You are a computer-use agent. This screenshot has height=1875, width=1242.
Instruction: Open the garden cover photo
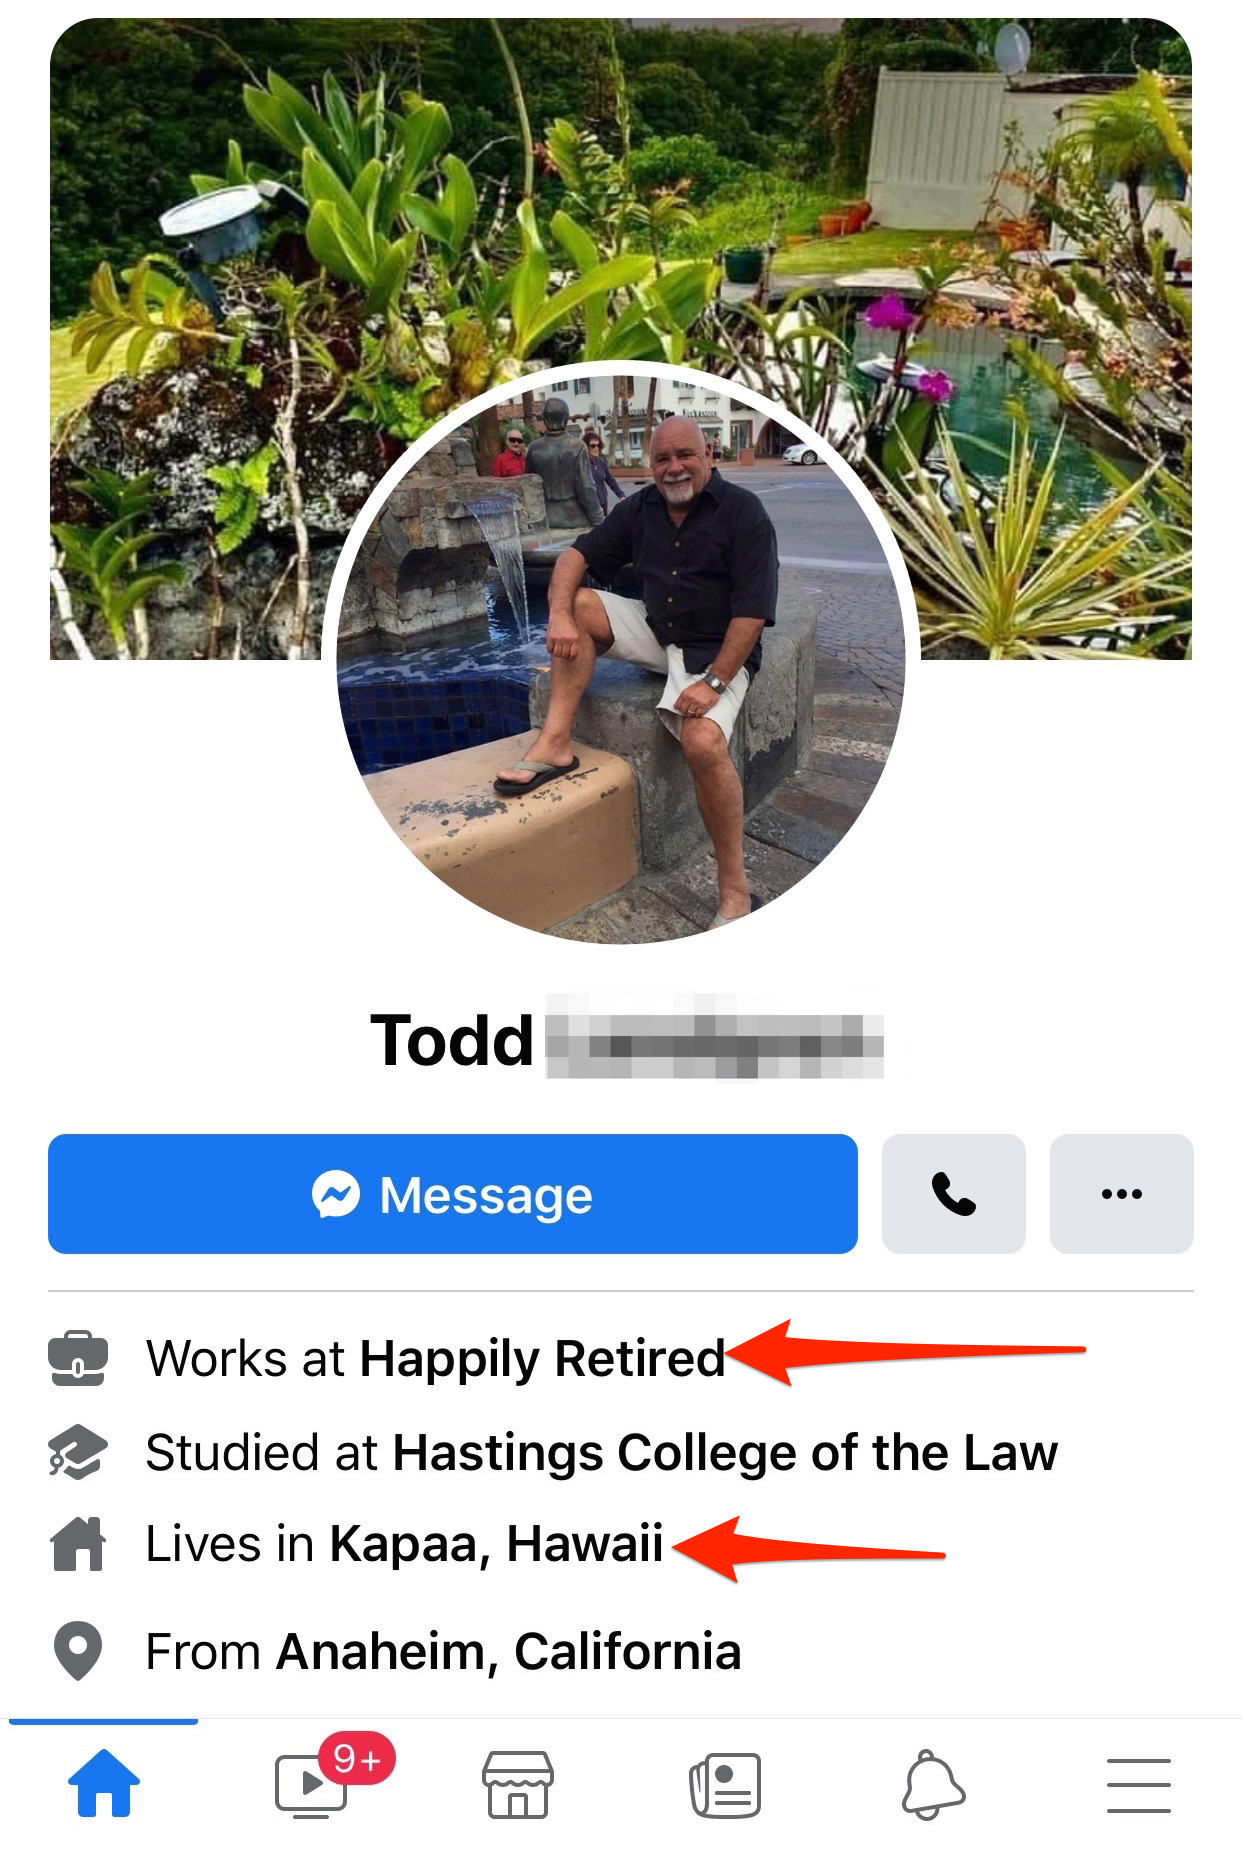tap(621, 200)
